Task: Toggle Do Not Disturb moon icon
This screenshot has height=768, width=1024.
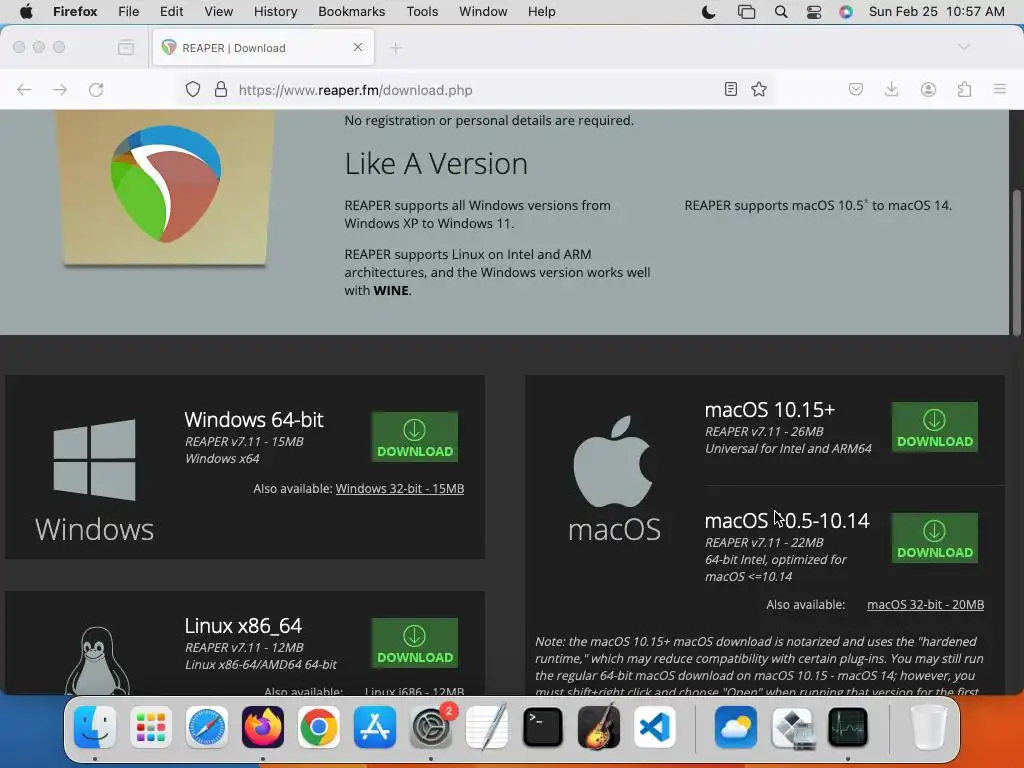Action: click(709, 11)
